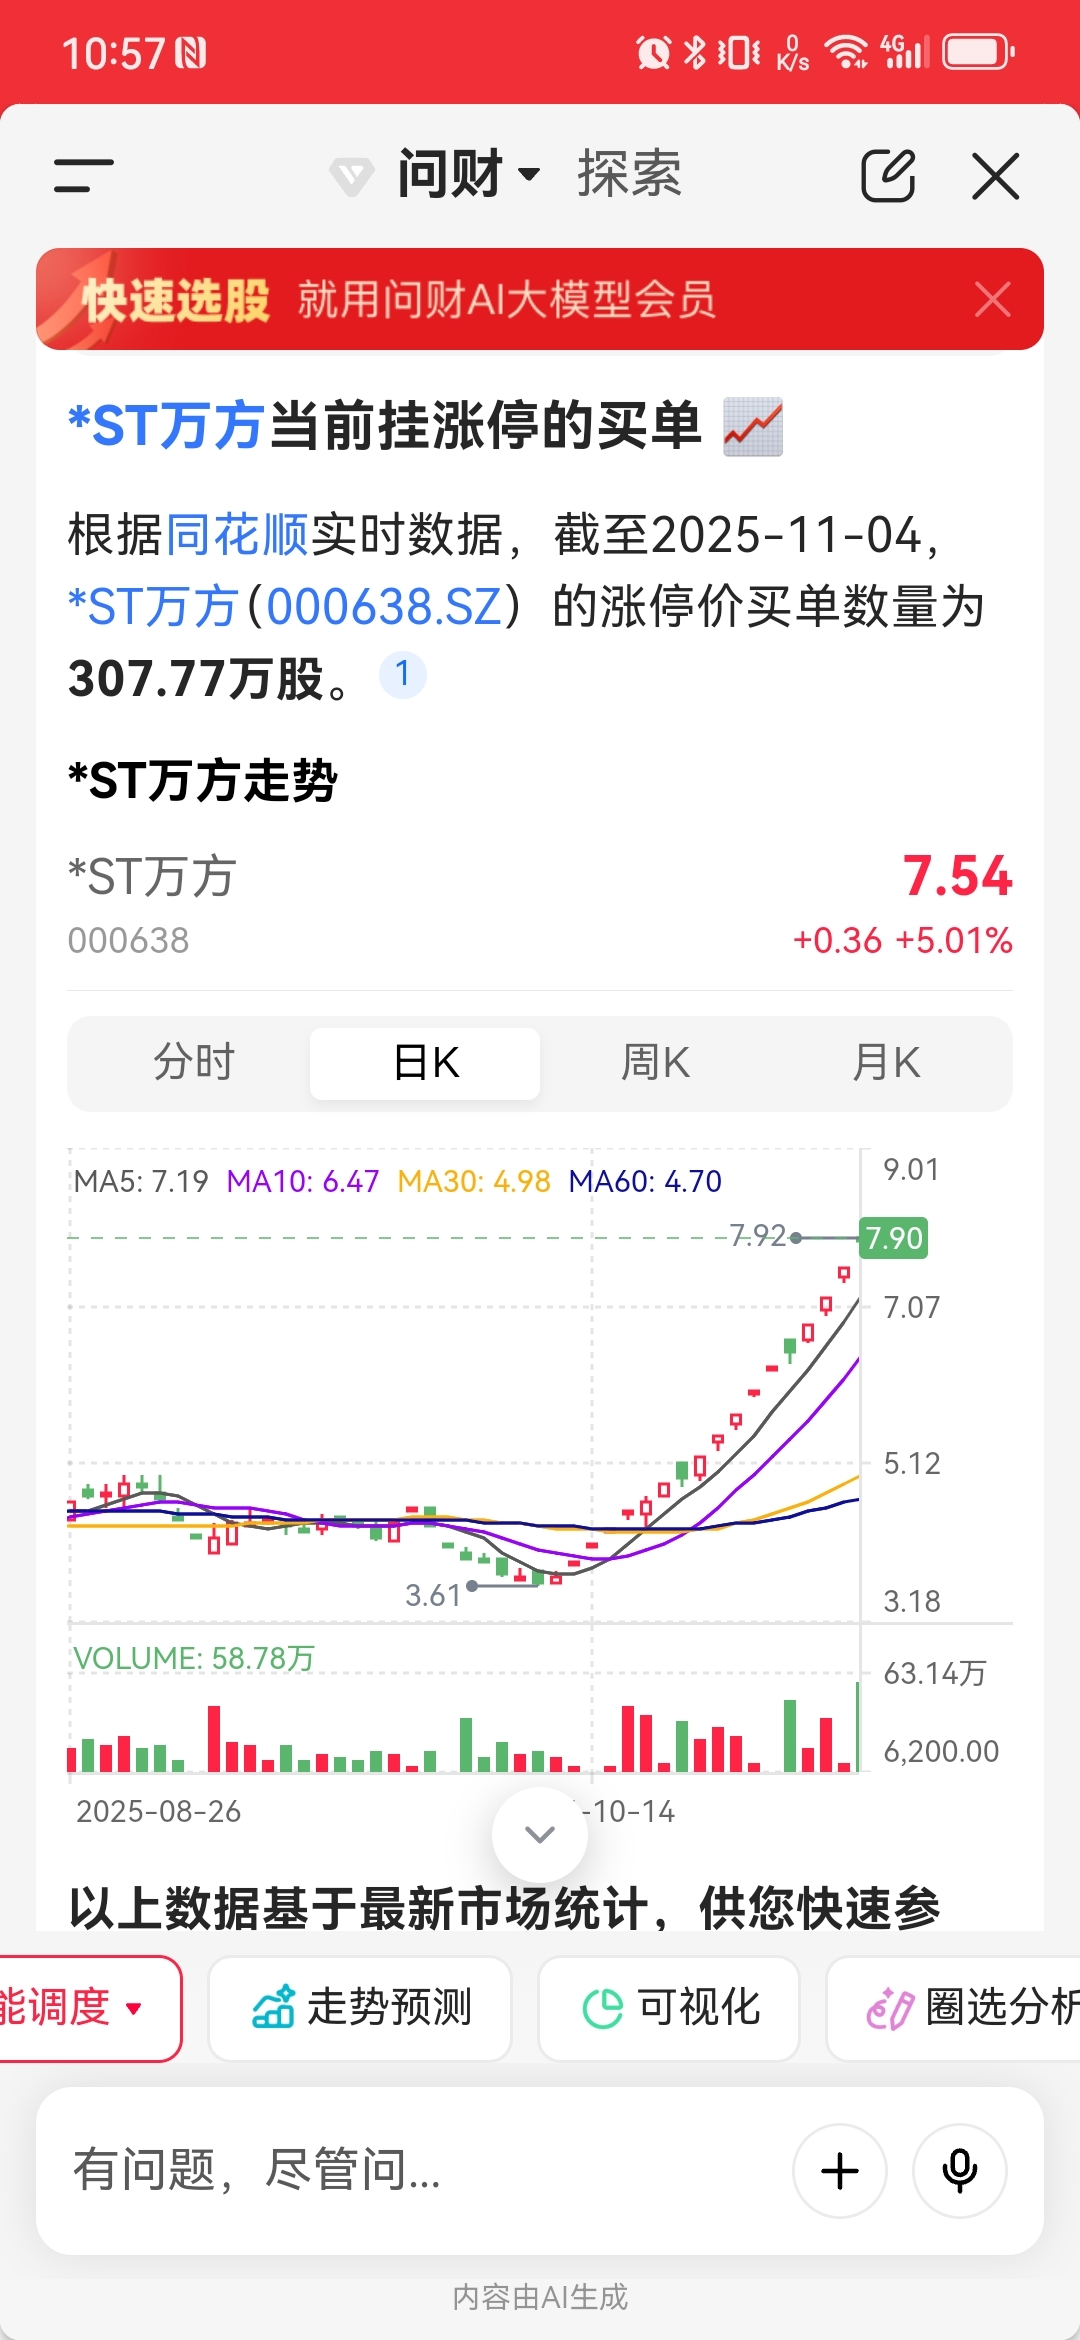Tap the WiFi icon in status bar
Viewport: 1080px width, 2340px height.
click(x=847, y=52)
